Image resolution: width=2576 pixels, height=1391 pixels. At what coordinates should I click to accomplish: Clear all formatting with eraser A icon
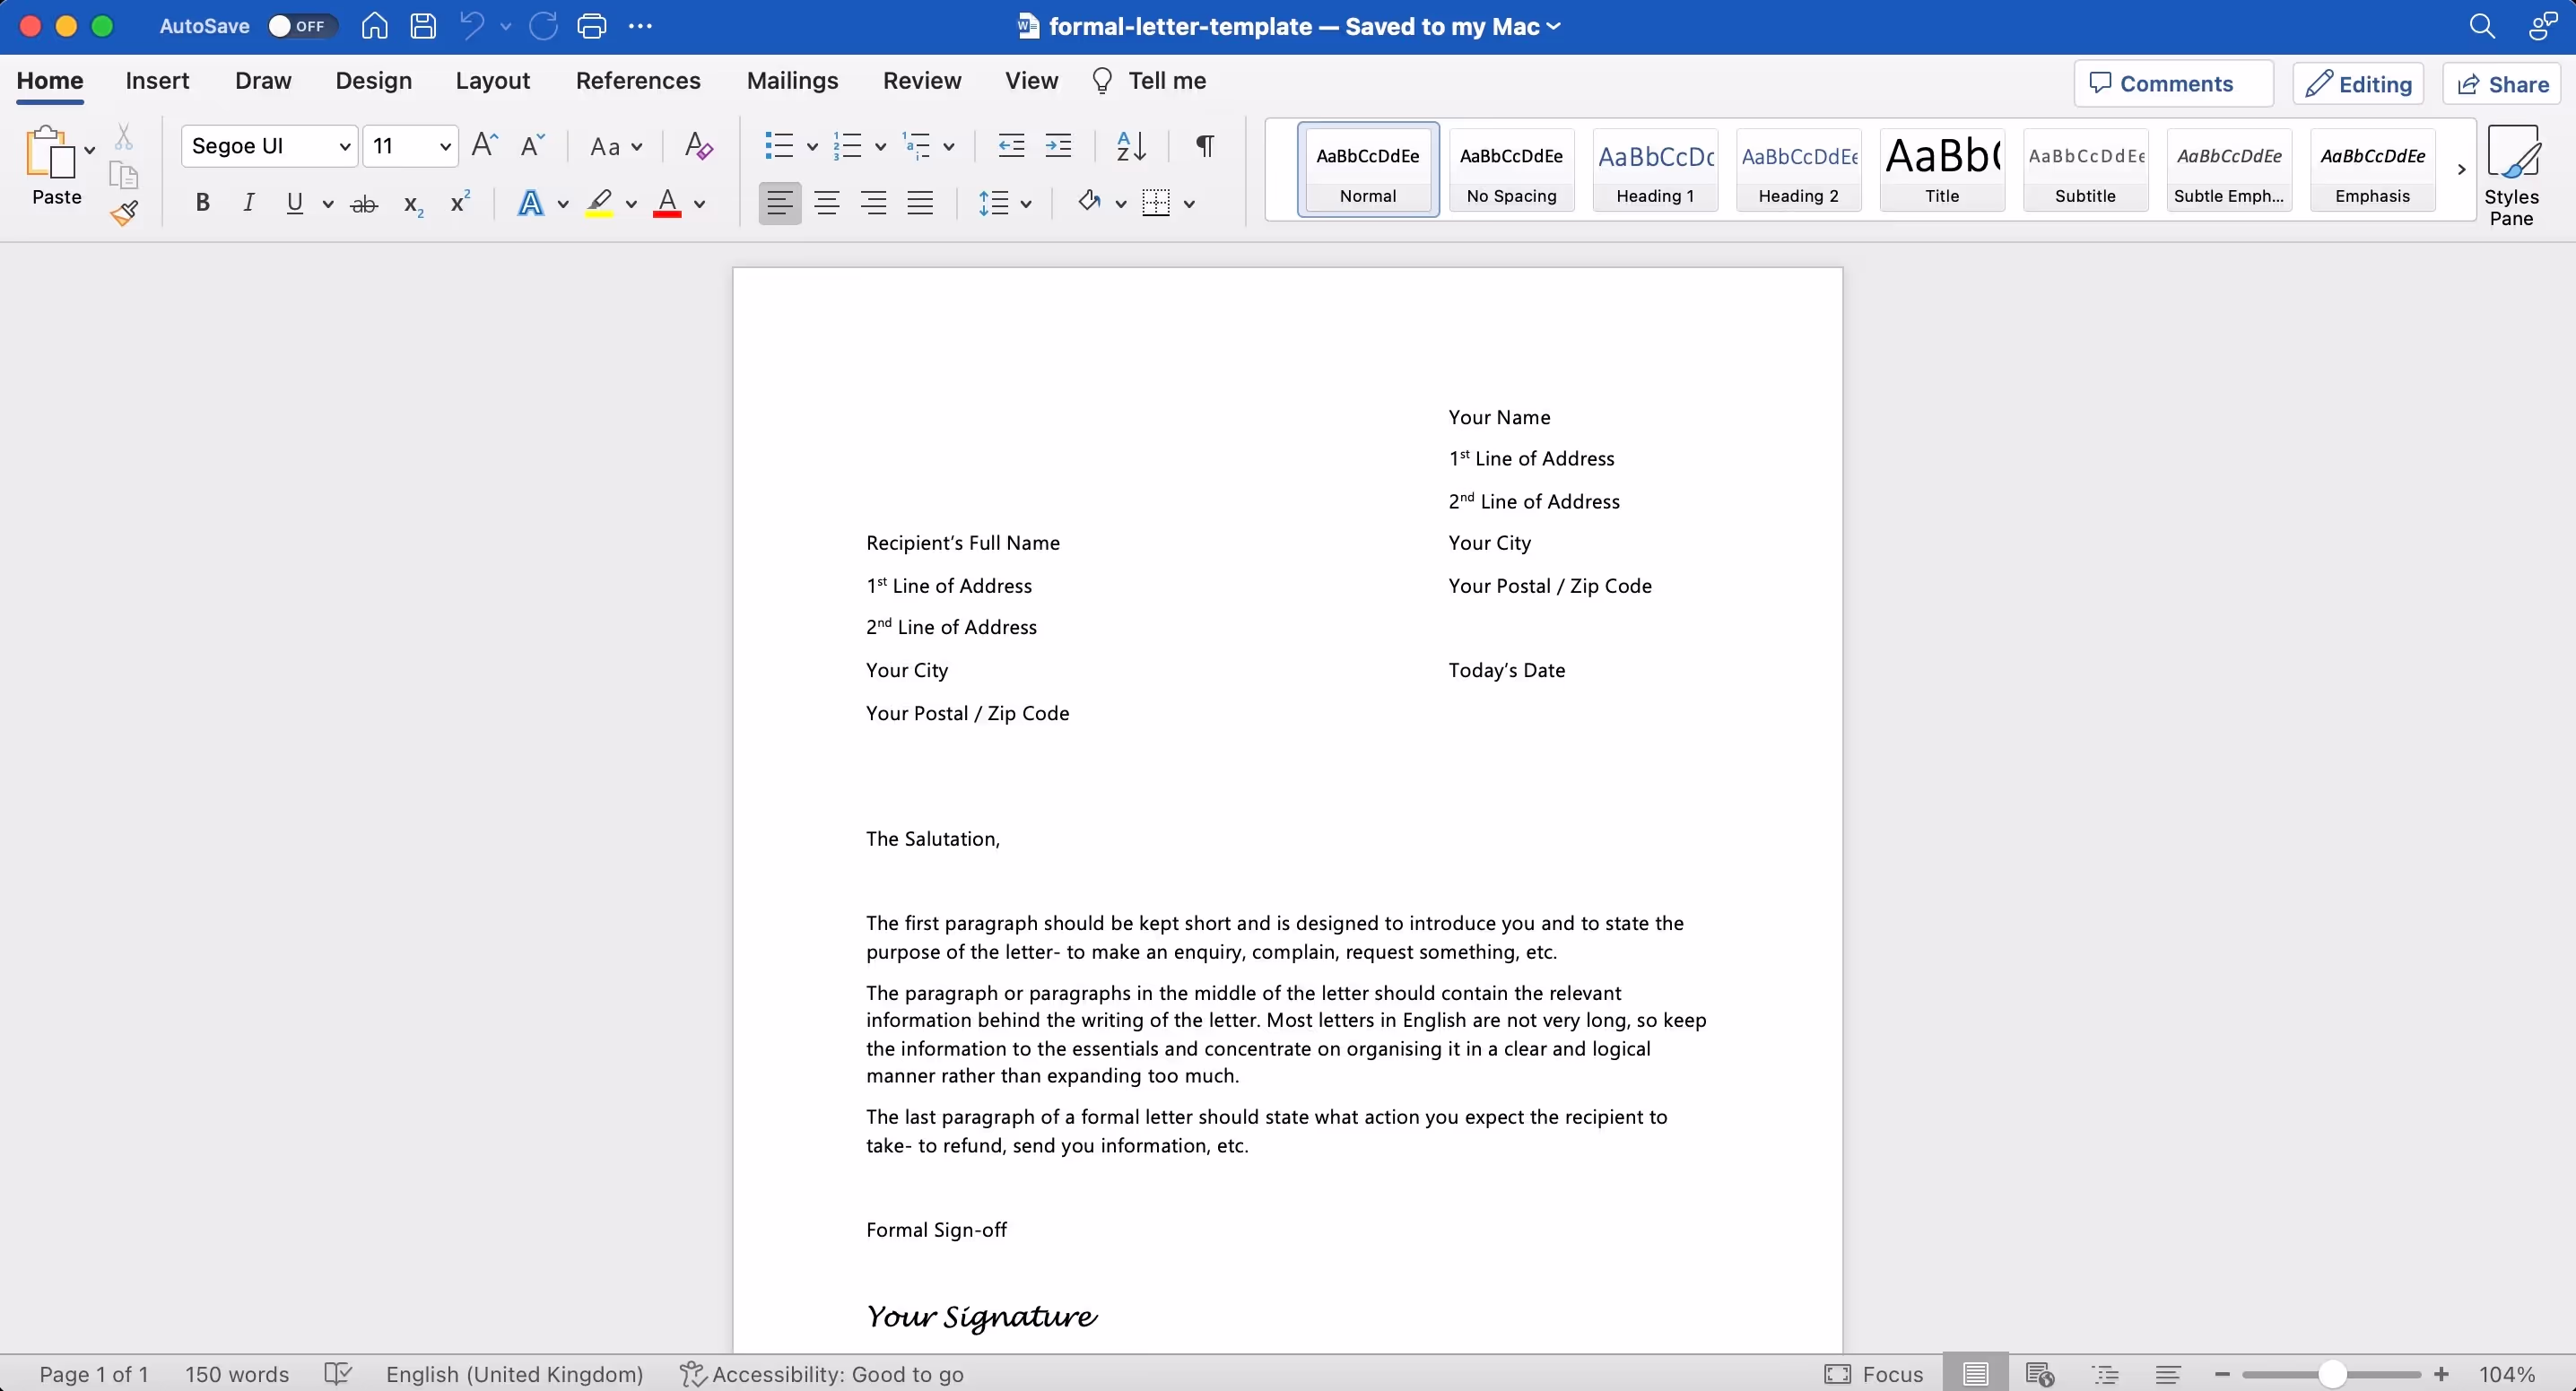click(x=698, y=146)
